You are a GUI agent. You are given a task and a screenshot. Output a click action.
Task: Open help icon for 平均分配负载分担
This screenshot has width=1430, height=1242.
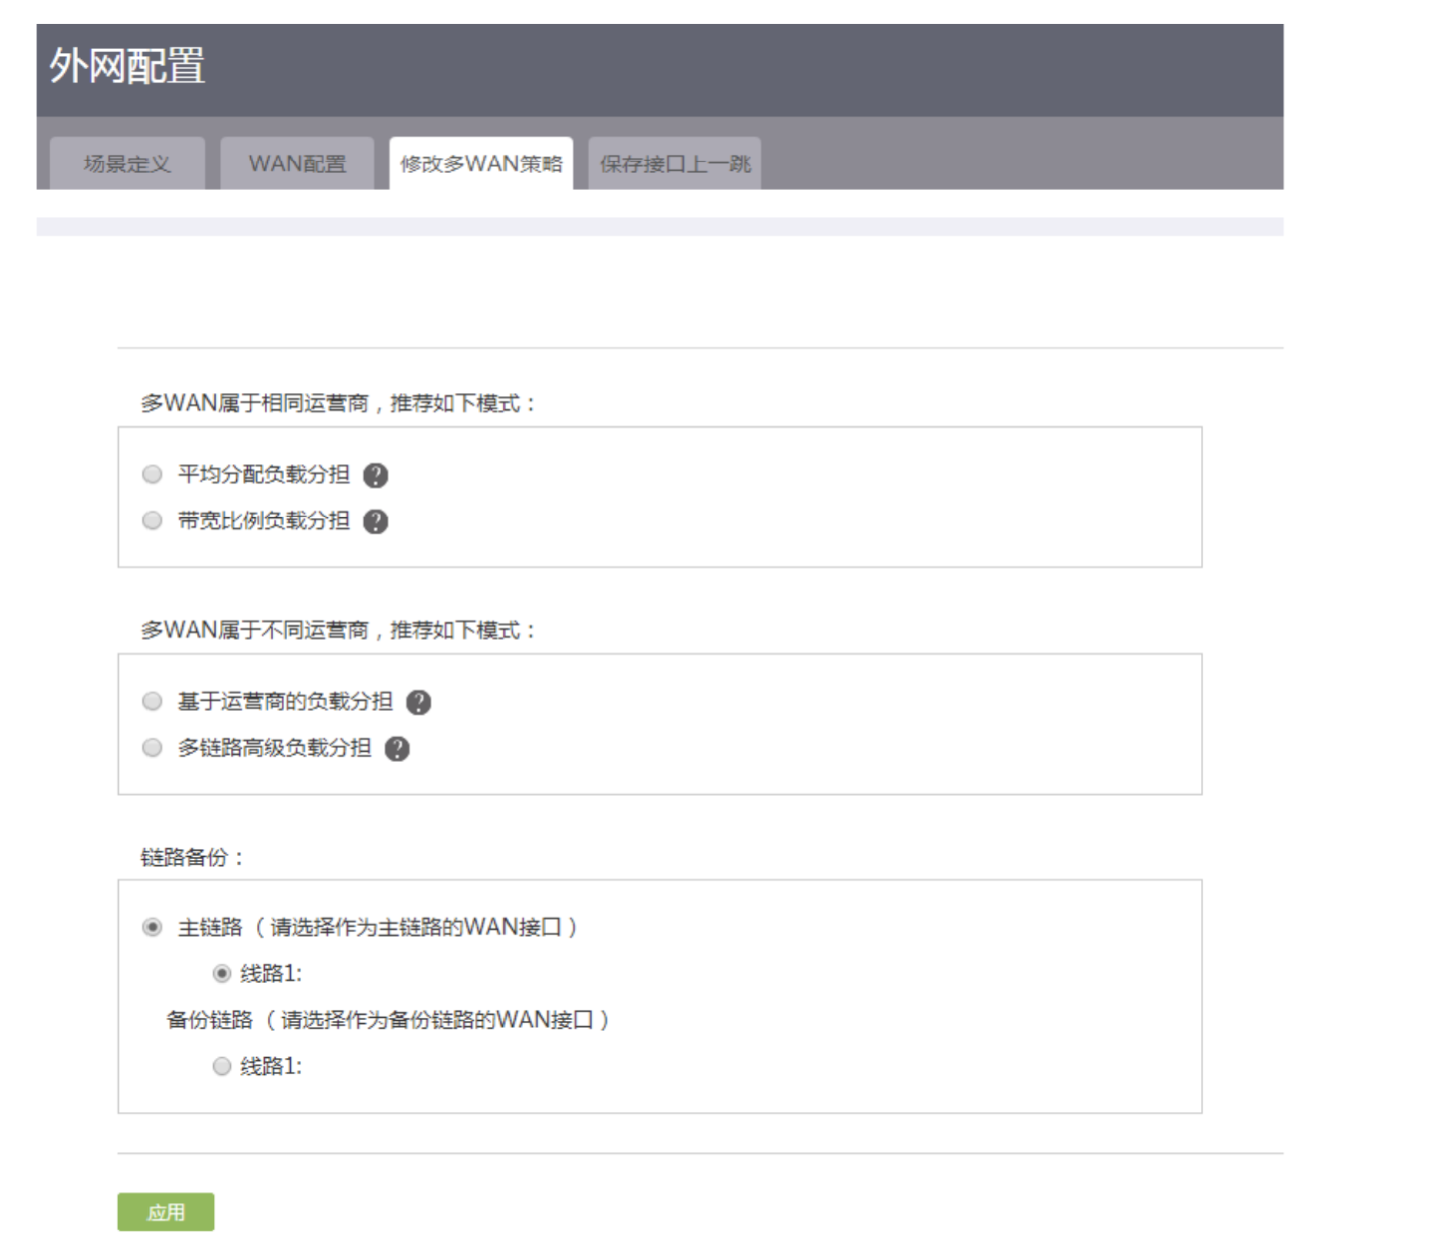click(375, 475)
